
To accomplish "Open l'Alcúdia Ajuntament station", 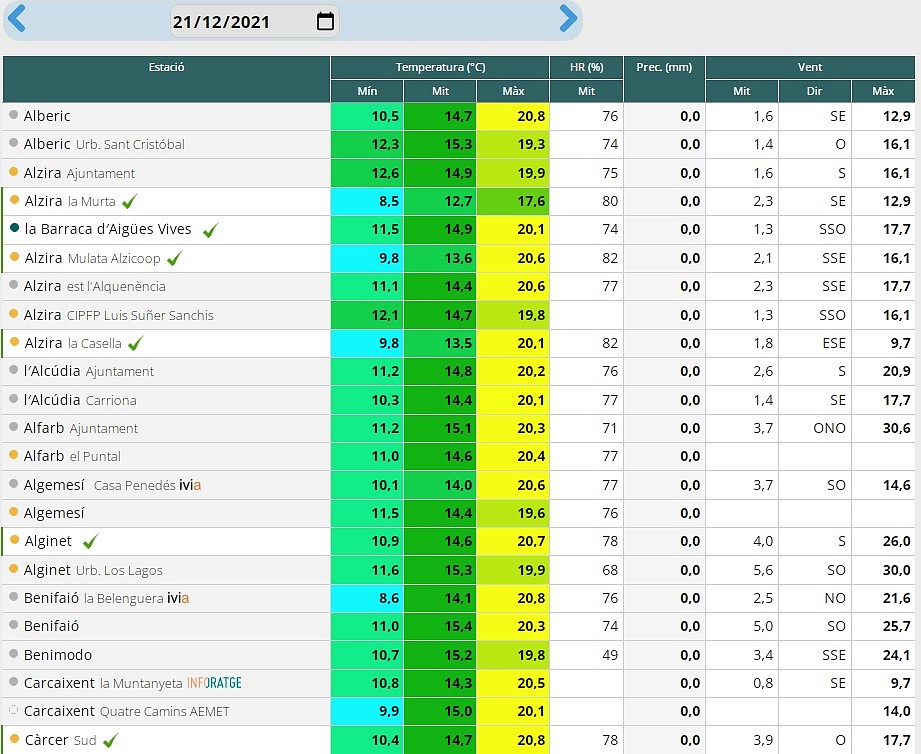I will tap(89, 372).
